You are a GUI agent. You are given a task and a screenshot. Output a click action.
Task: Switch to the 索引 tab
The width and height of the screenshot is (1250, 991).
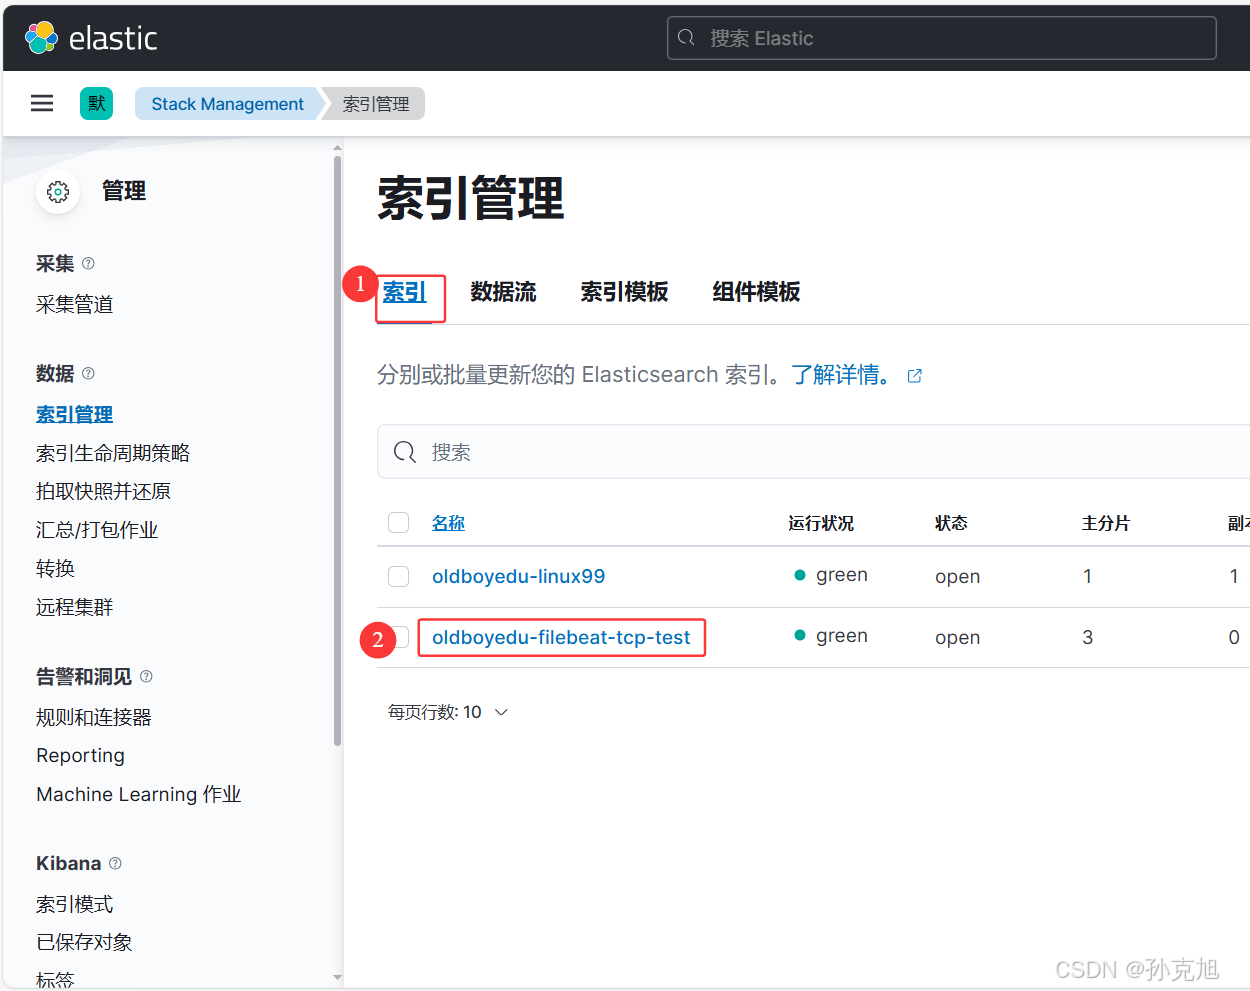tap(404, 292)
